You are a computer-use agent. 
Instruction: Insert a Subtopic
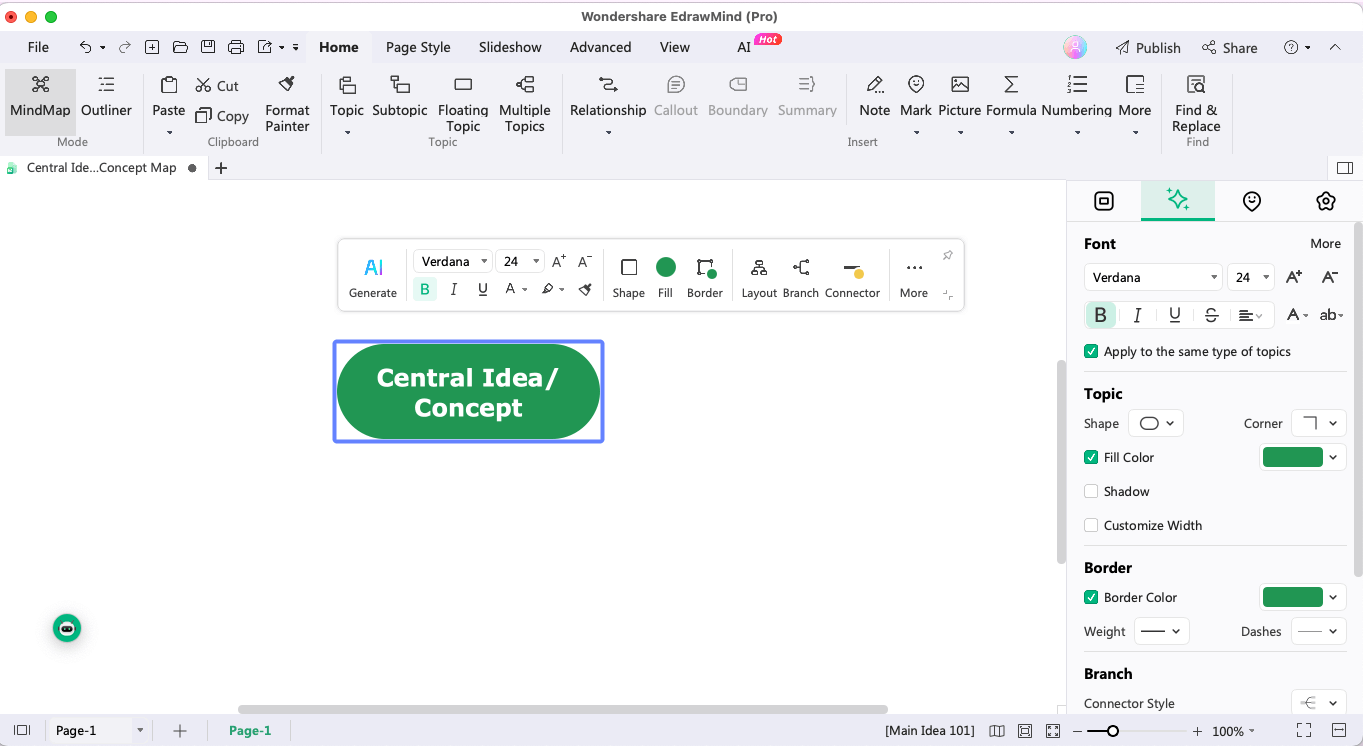tap(400, 98)
